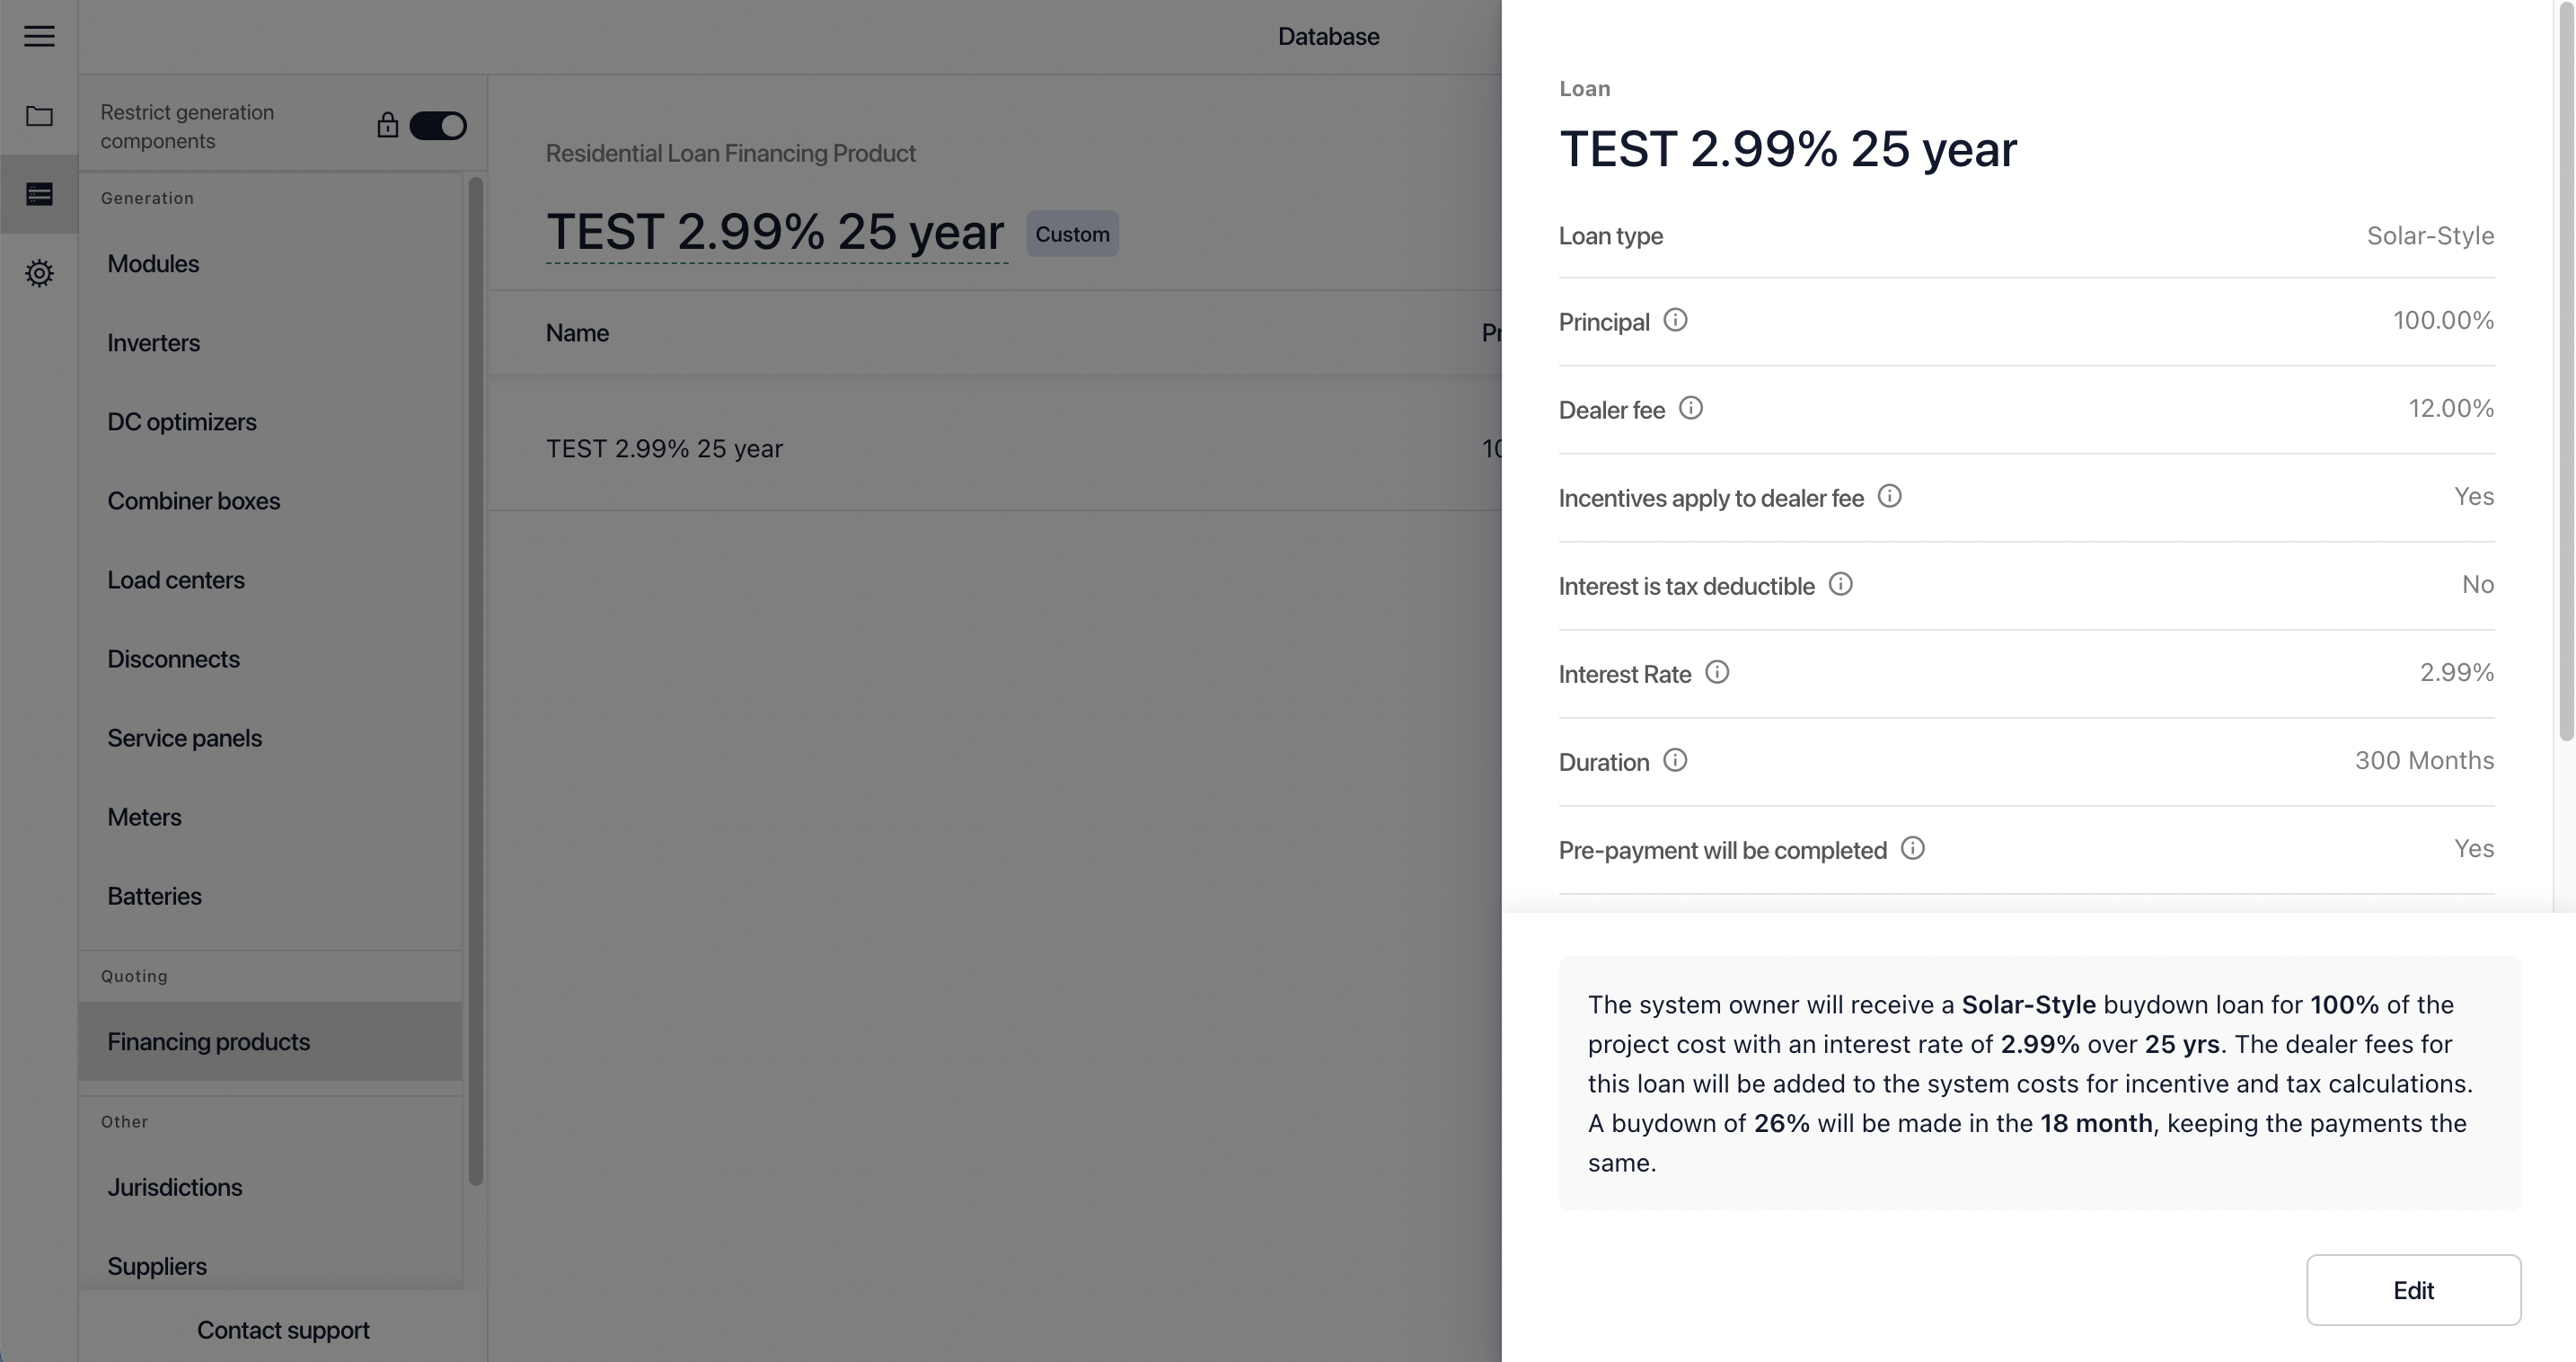Click the projects folder icon
The height and width of the screenshot is (1362, 2576).
pos(39,116)
